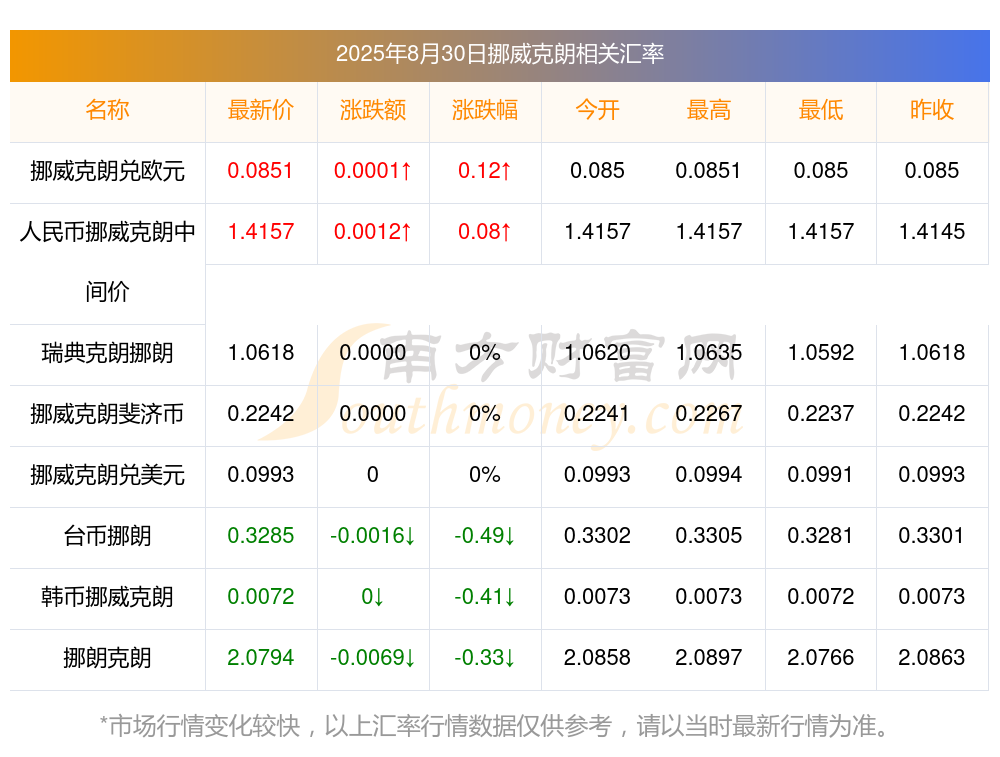Click the row name 韩币挪威克朗

[x=107, y=597]
